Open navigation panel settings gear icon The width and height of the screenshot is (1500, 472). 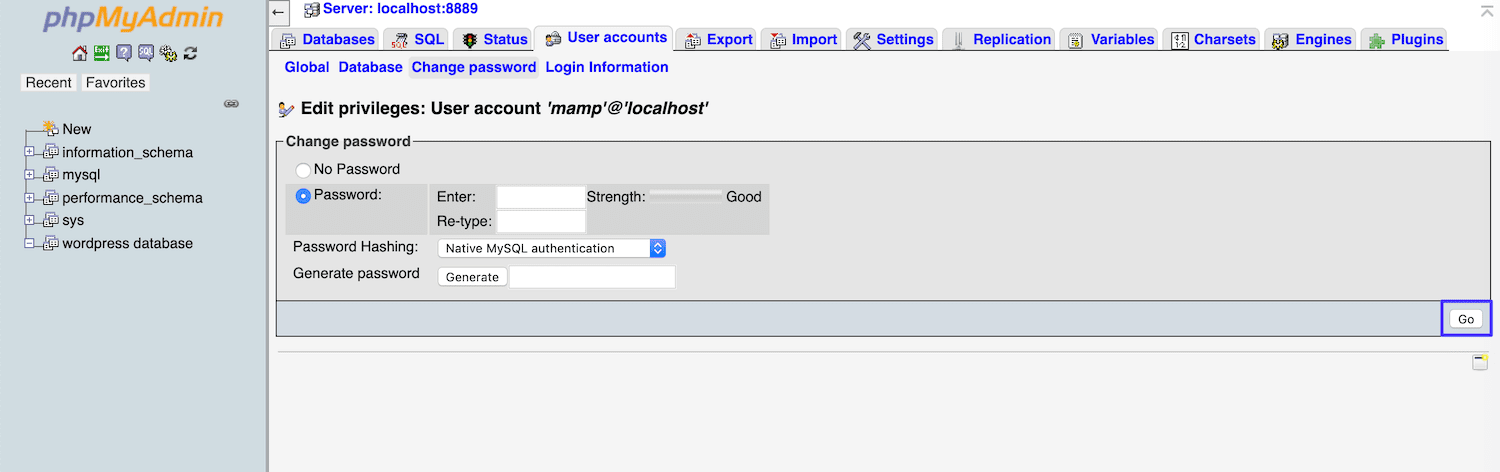tap(168, 53)
